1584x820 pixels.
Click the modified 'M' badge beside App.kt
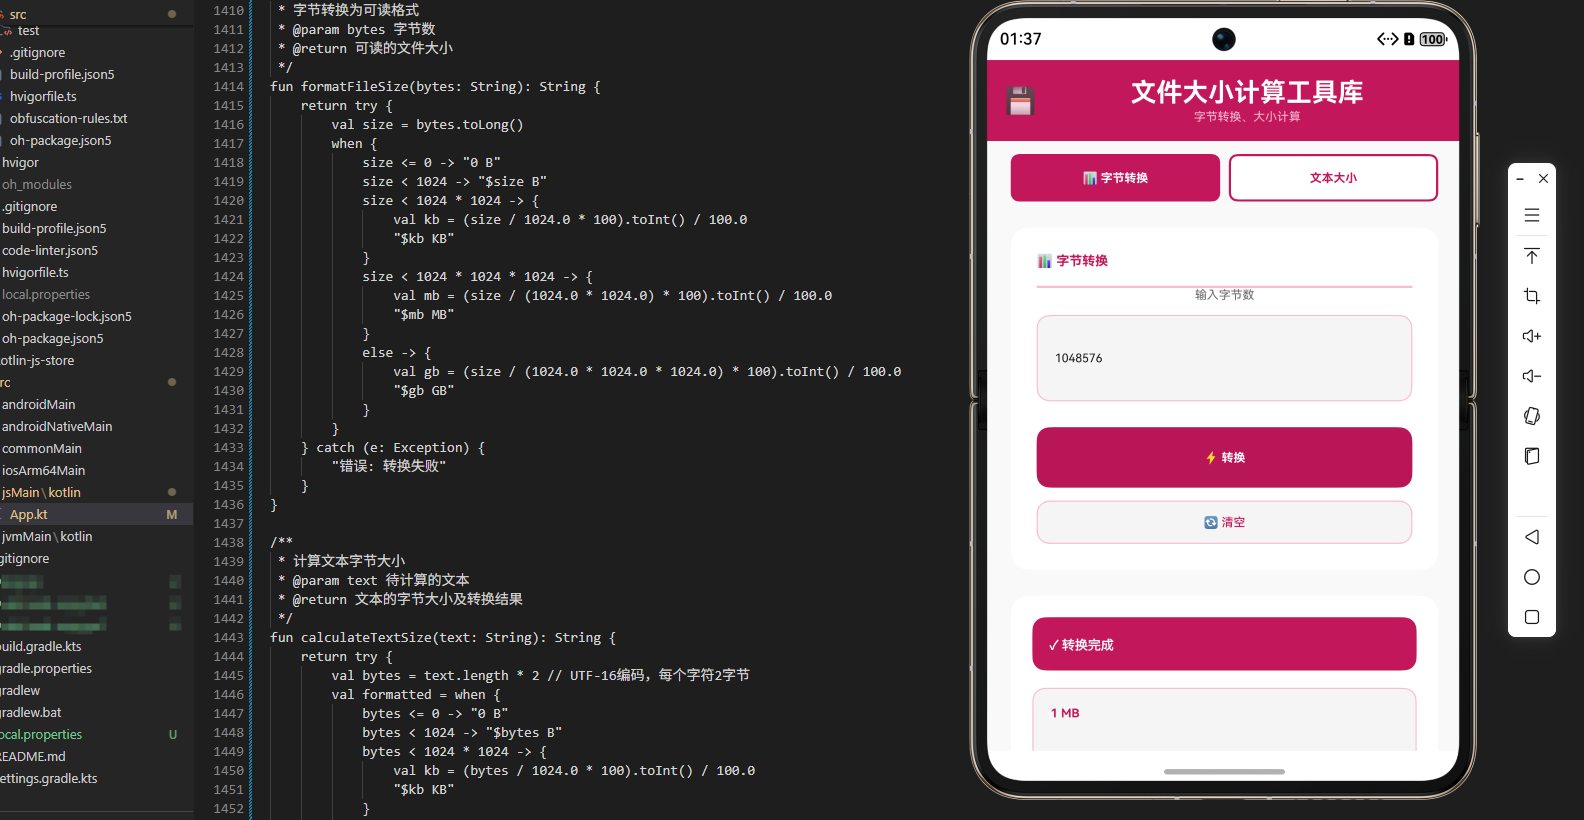click(172, 515)
